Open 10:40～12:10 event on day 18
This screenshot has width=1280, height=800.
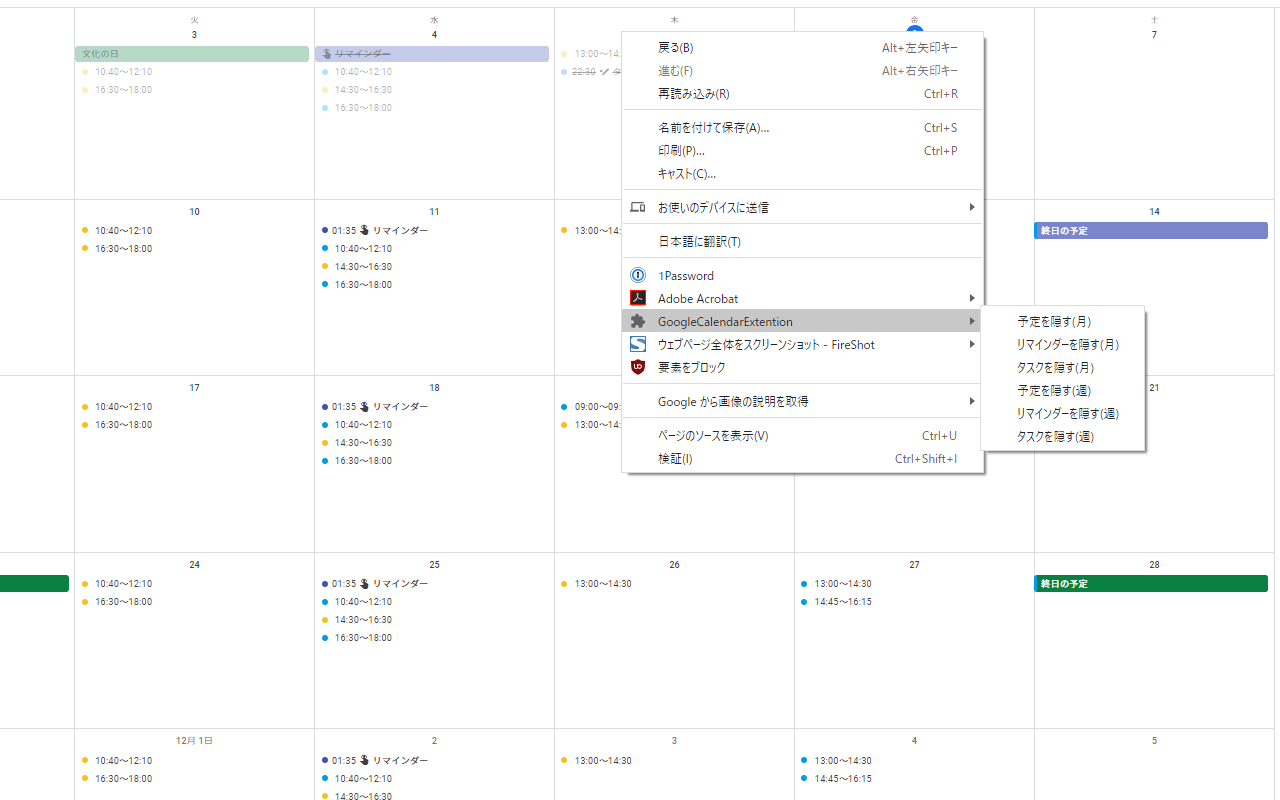[x=358, y=424]
